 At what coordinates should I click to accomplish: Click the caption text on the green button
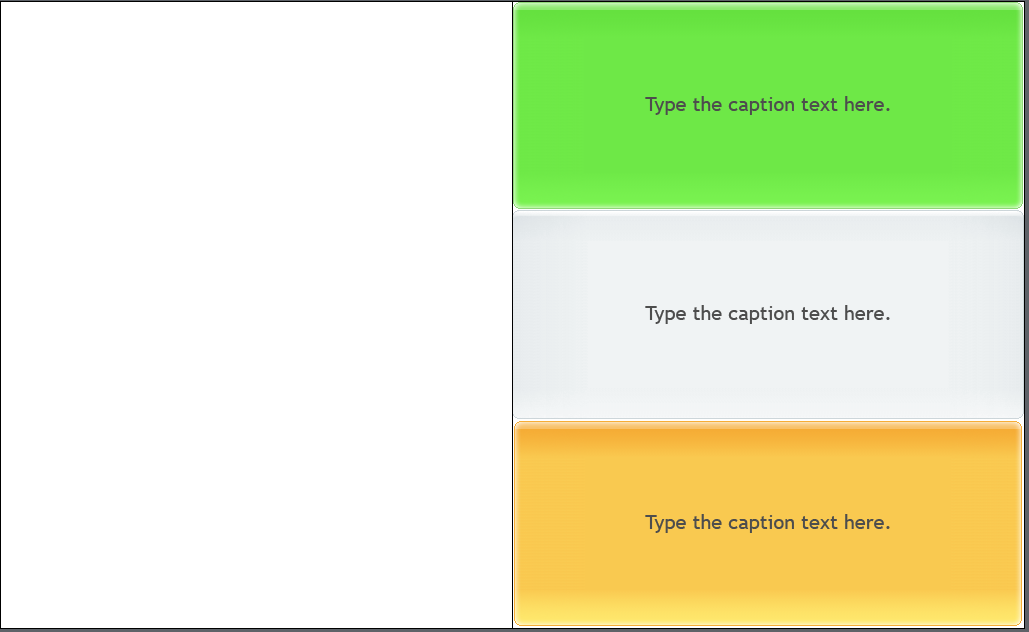click(767, 105)
